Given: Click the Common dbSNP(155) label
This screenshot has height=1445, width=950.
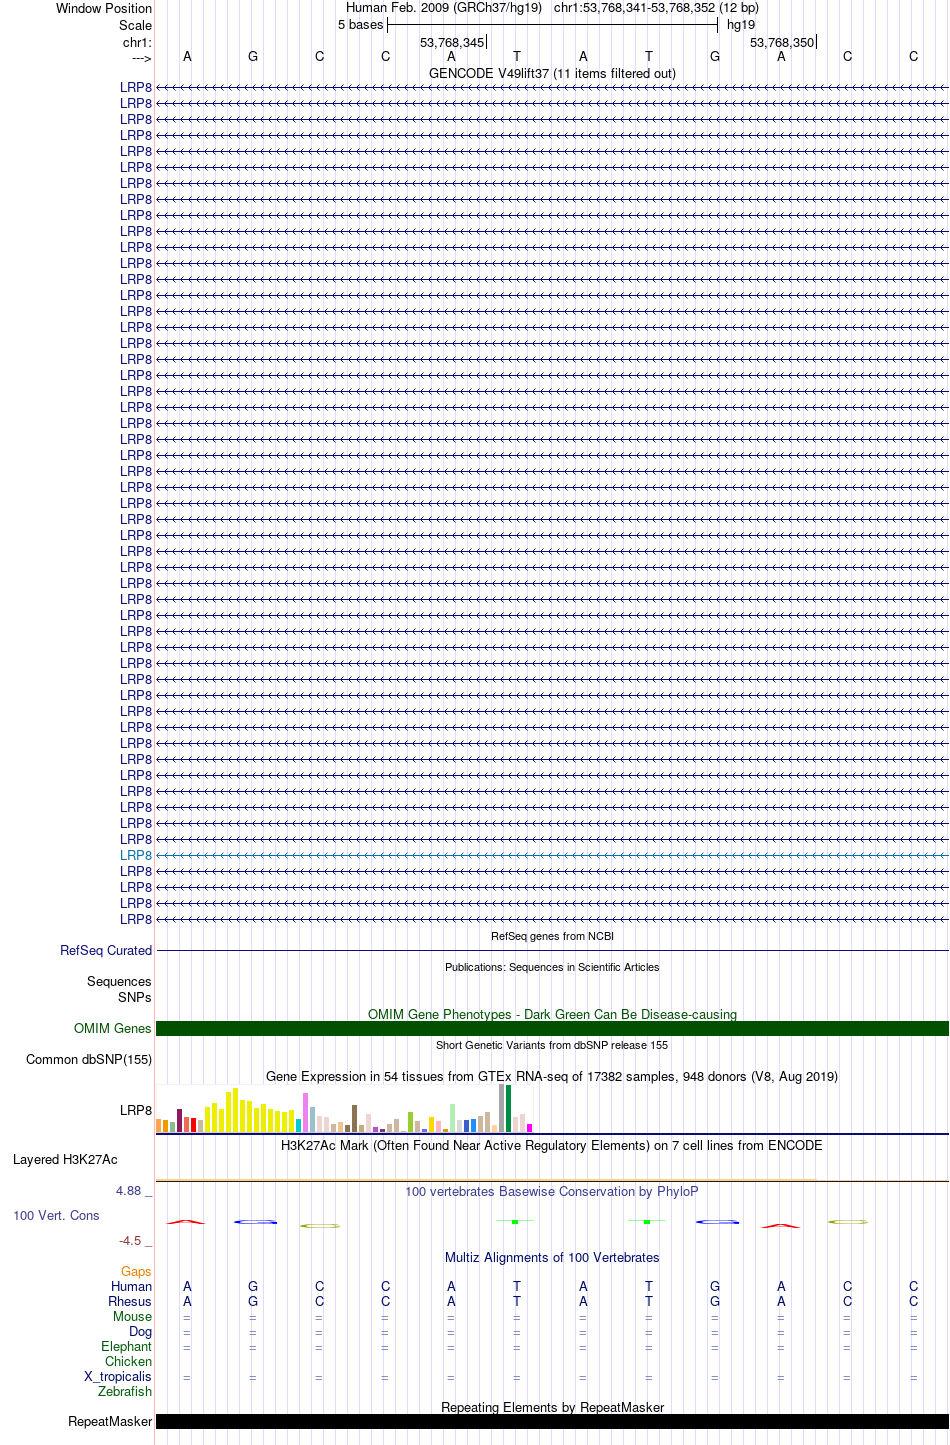Looking at the screenshot, I should [x=89, y=1060].
